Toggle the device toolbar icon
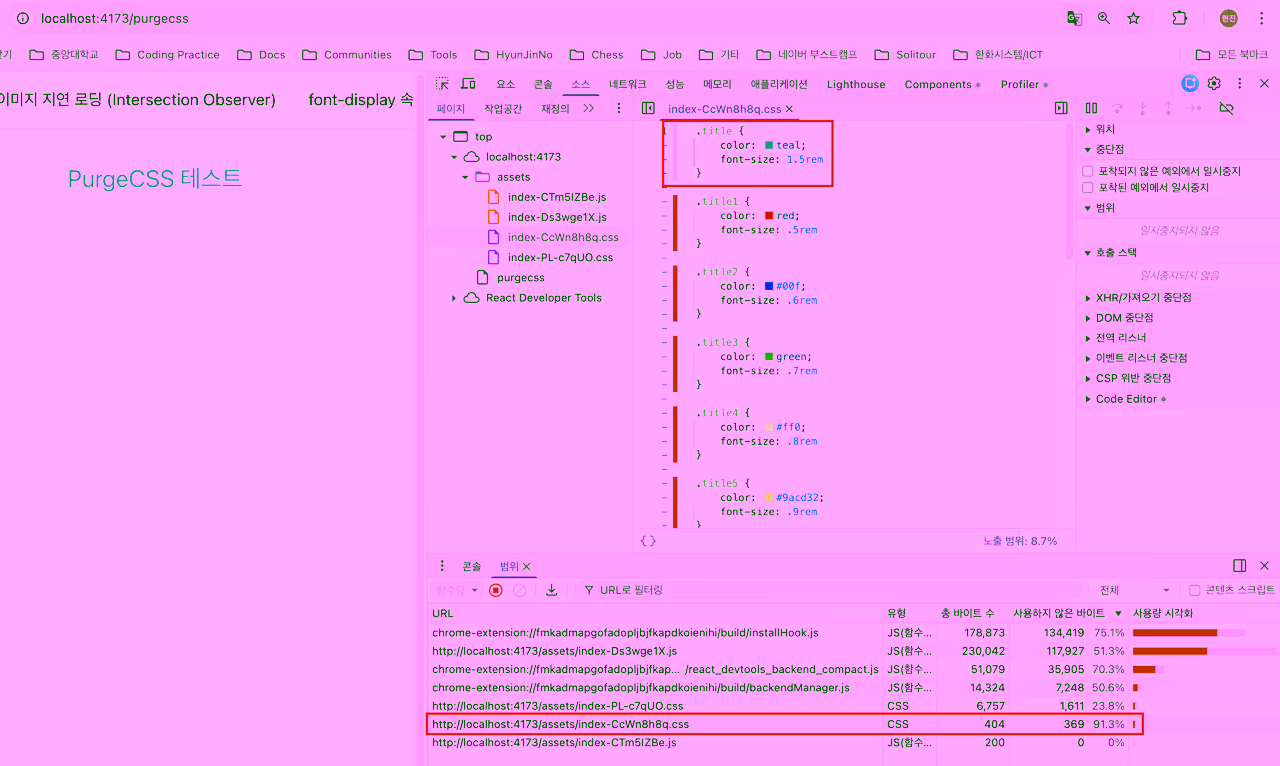 click(x=468, y=84)
